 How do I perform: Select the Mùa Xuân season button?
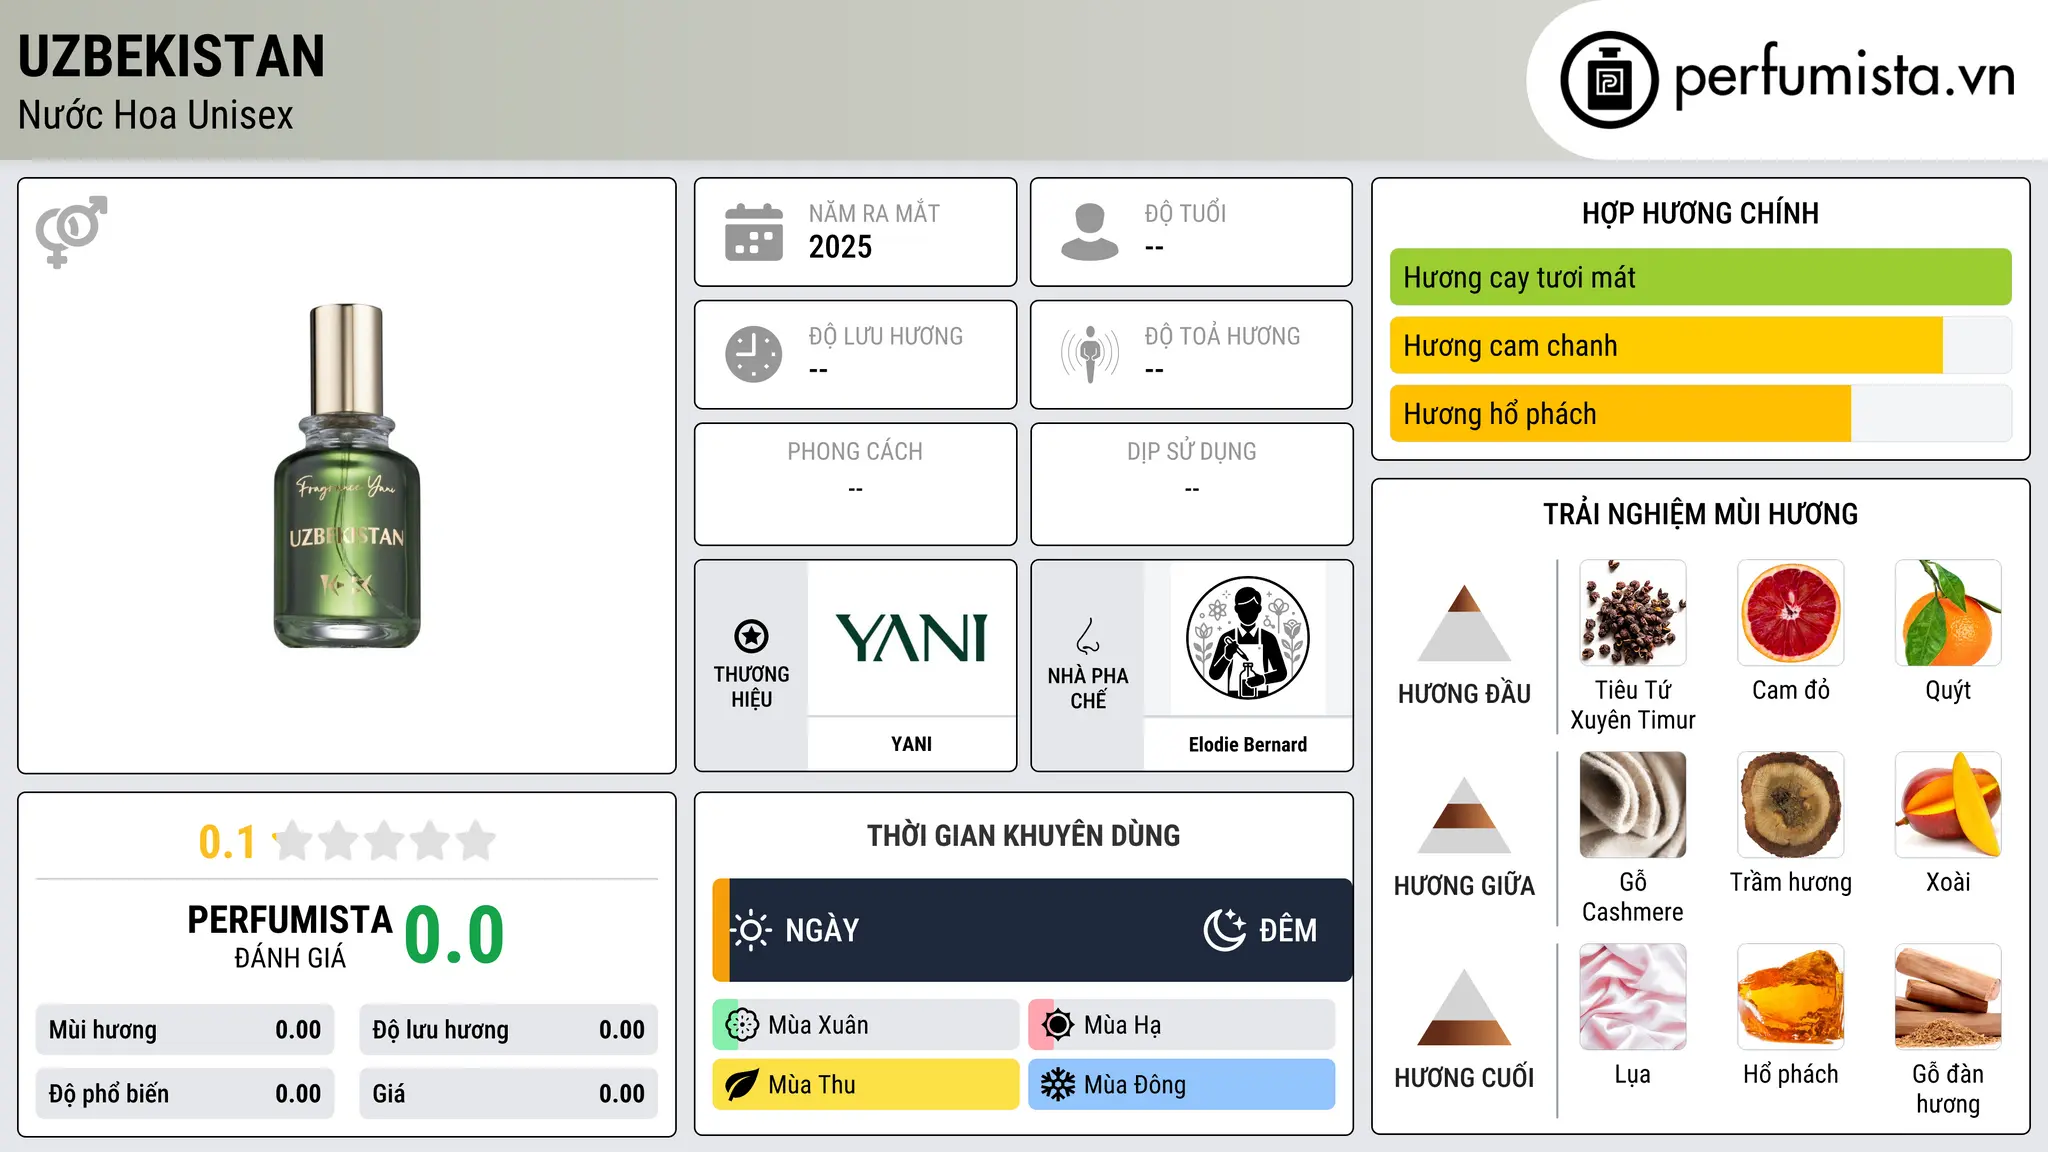click(x=866, y=1025)
